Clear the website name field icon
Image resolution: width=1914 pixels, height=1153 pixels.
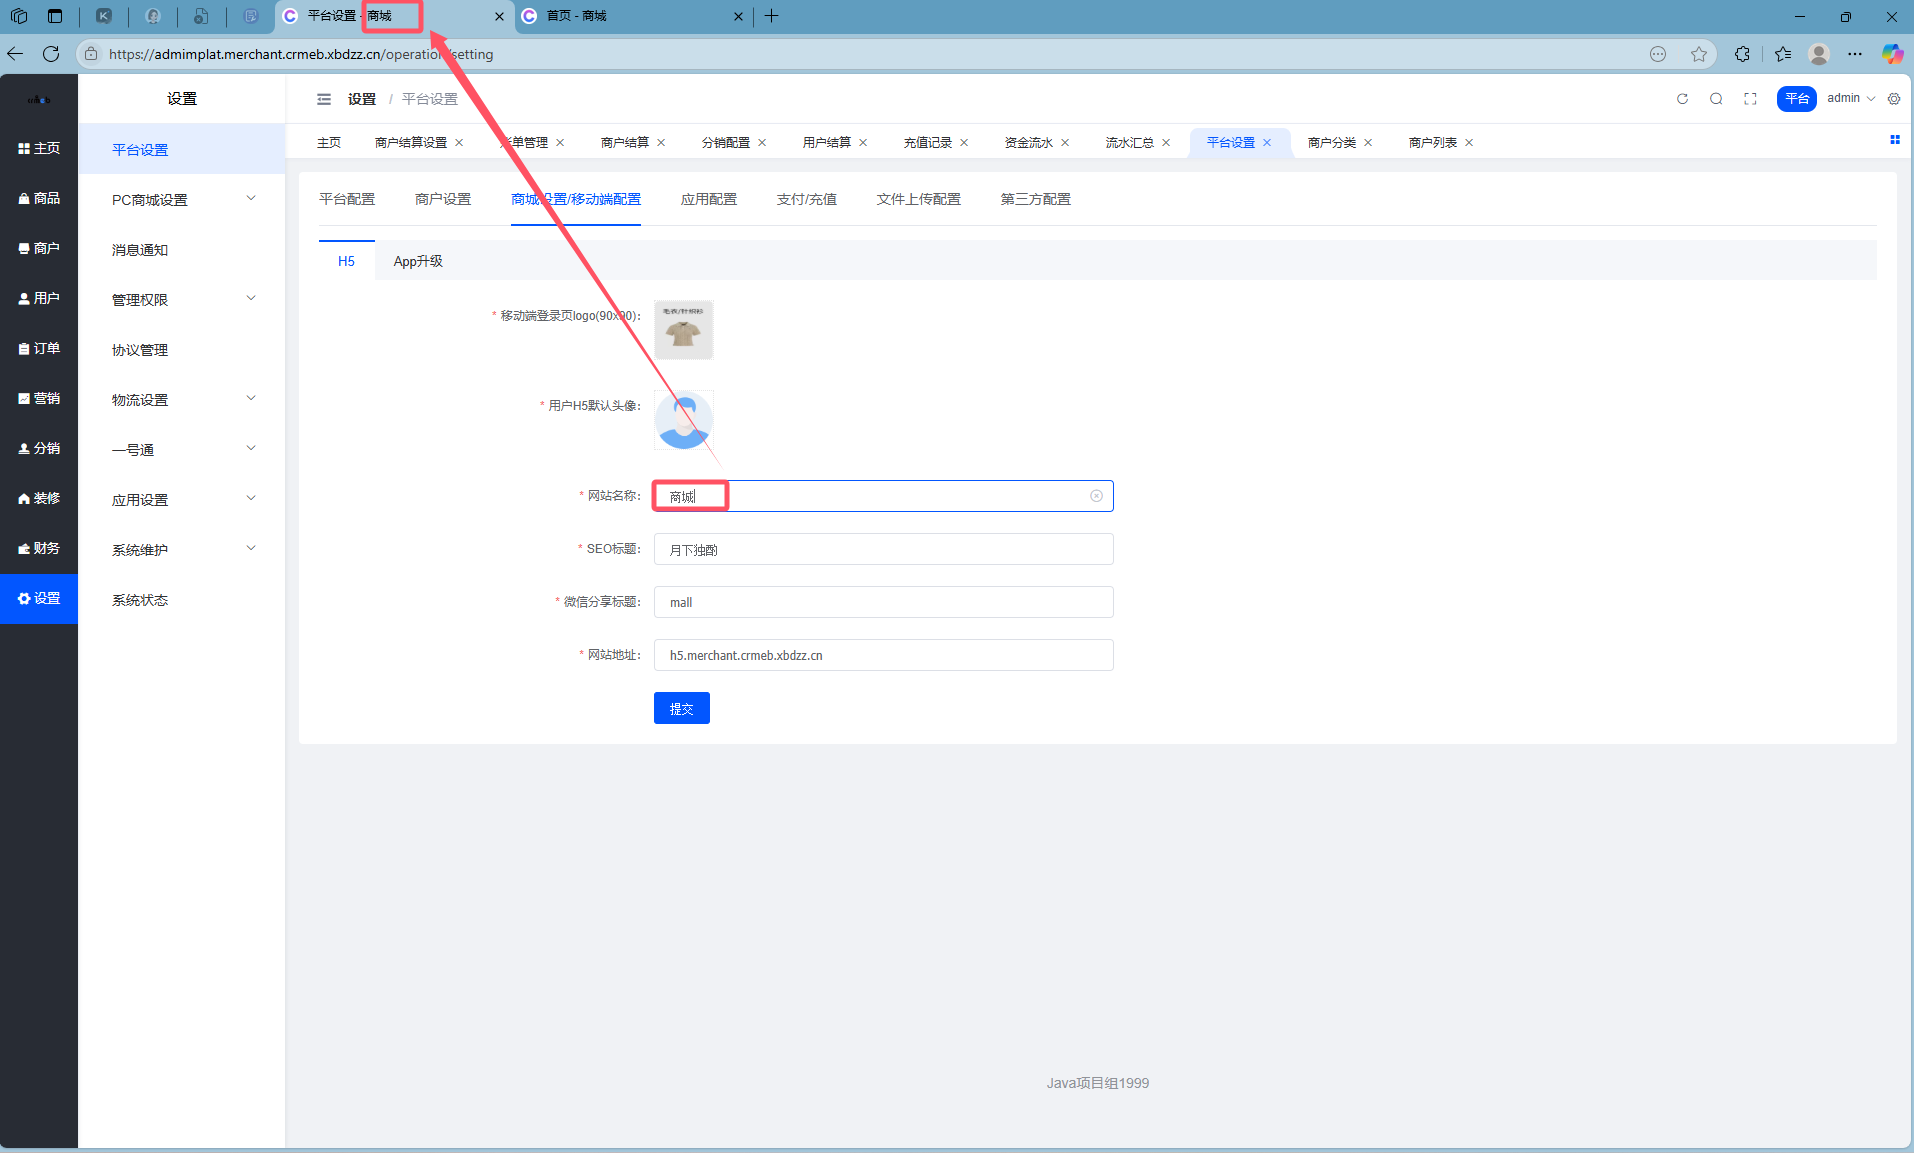(1096, 496)
